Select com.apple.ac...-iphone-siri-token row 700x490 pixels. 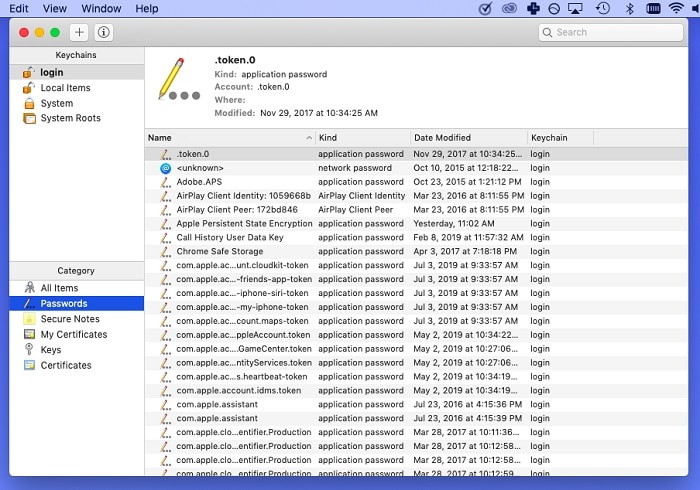[416, 293]
